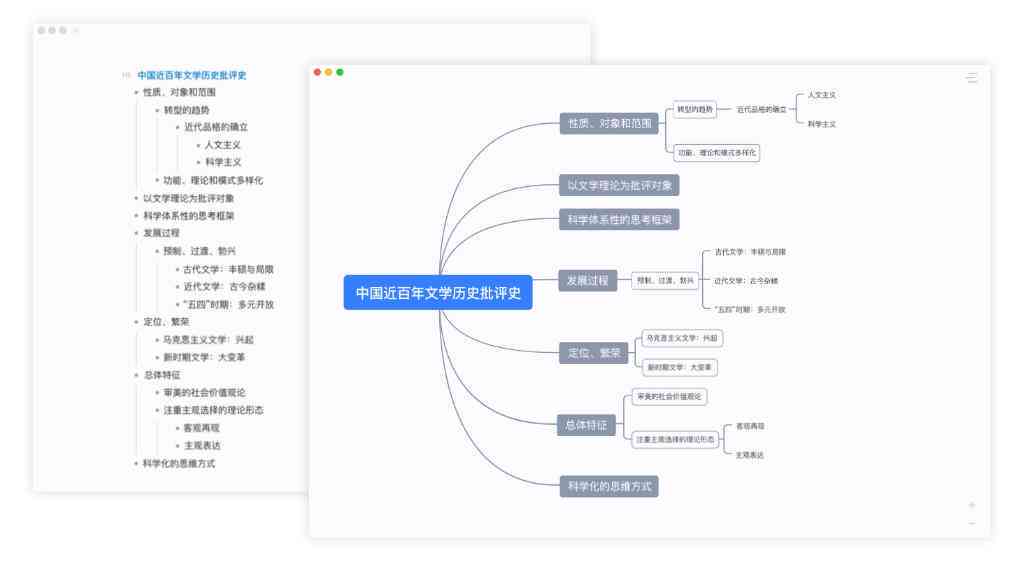Image resolution: width=1028 pixels, height=578 pixels.
Task: Click mind map leaf 客观再现
Action: tap(750, 426)
